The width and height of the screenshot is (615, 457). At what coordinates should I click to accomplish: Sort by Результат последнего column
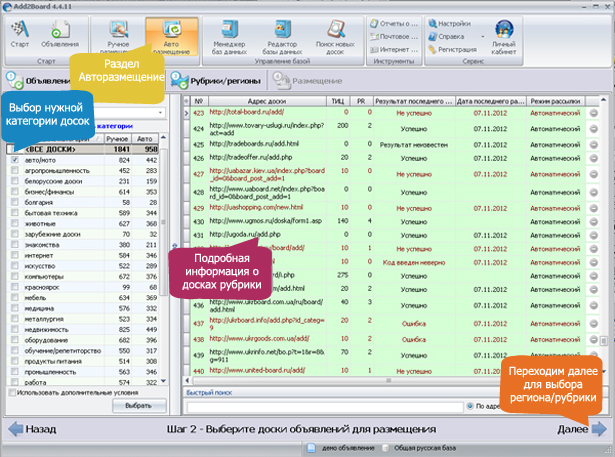pos(413,101)
